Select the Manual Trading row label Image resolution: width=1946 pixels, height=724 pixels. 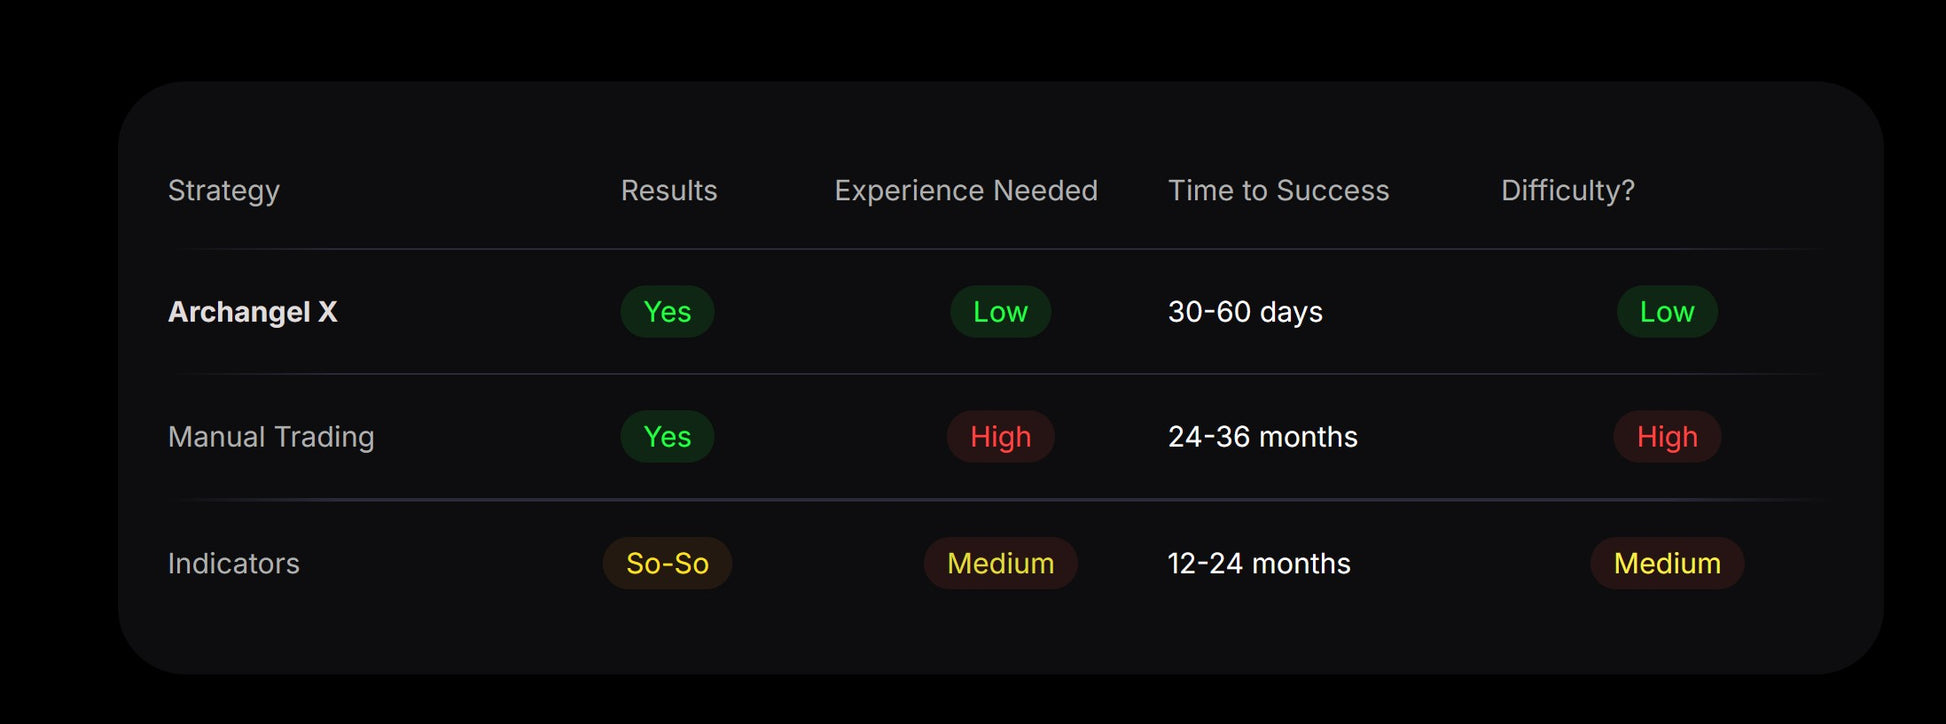(270, 437)
